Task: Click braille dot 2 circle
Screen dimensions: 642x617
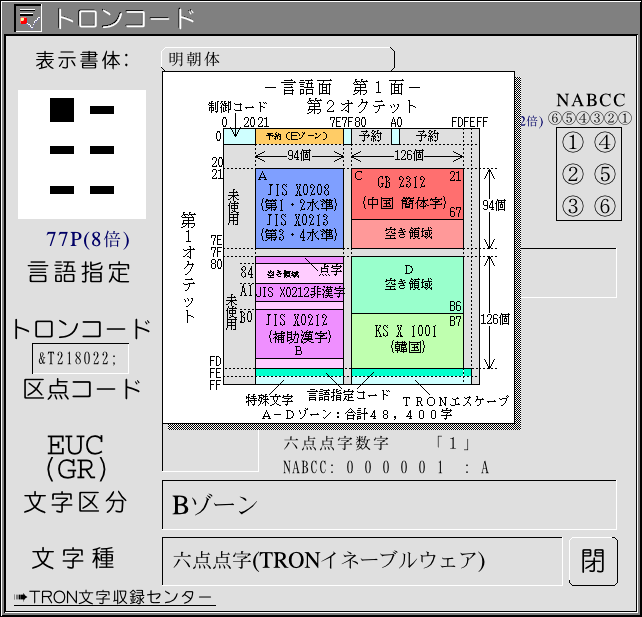Action: [572, 175]
